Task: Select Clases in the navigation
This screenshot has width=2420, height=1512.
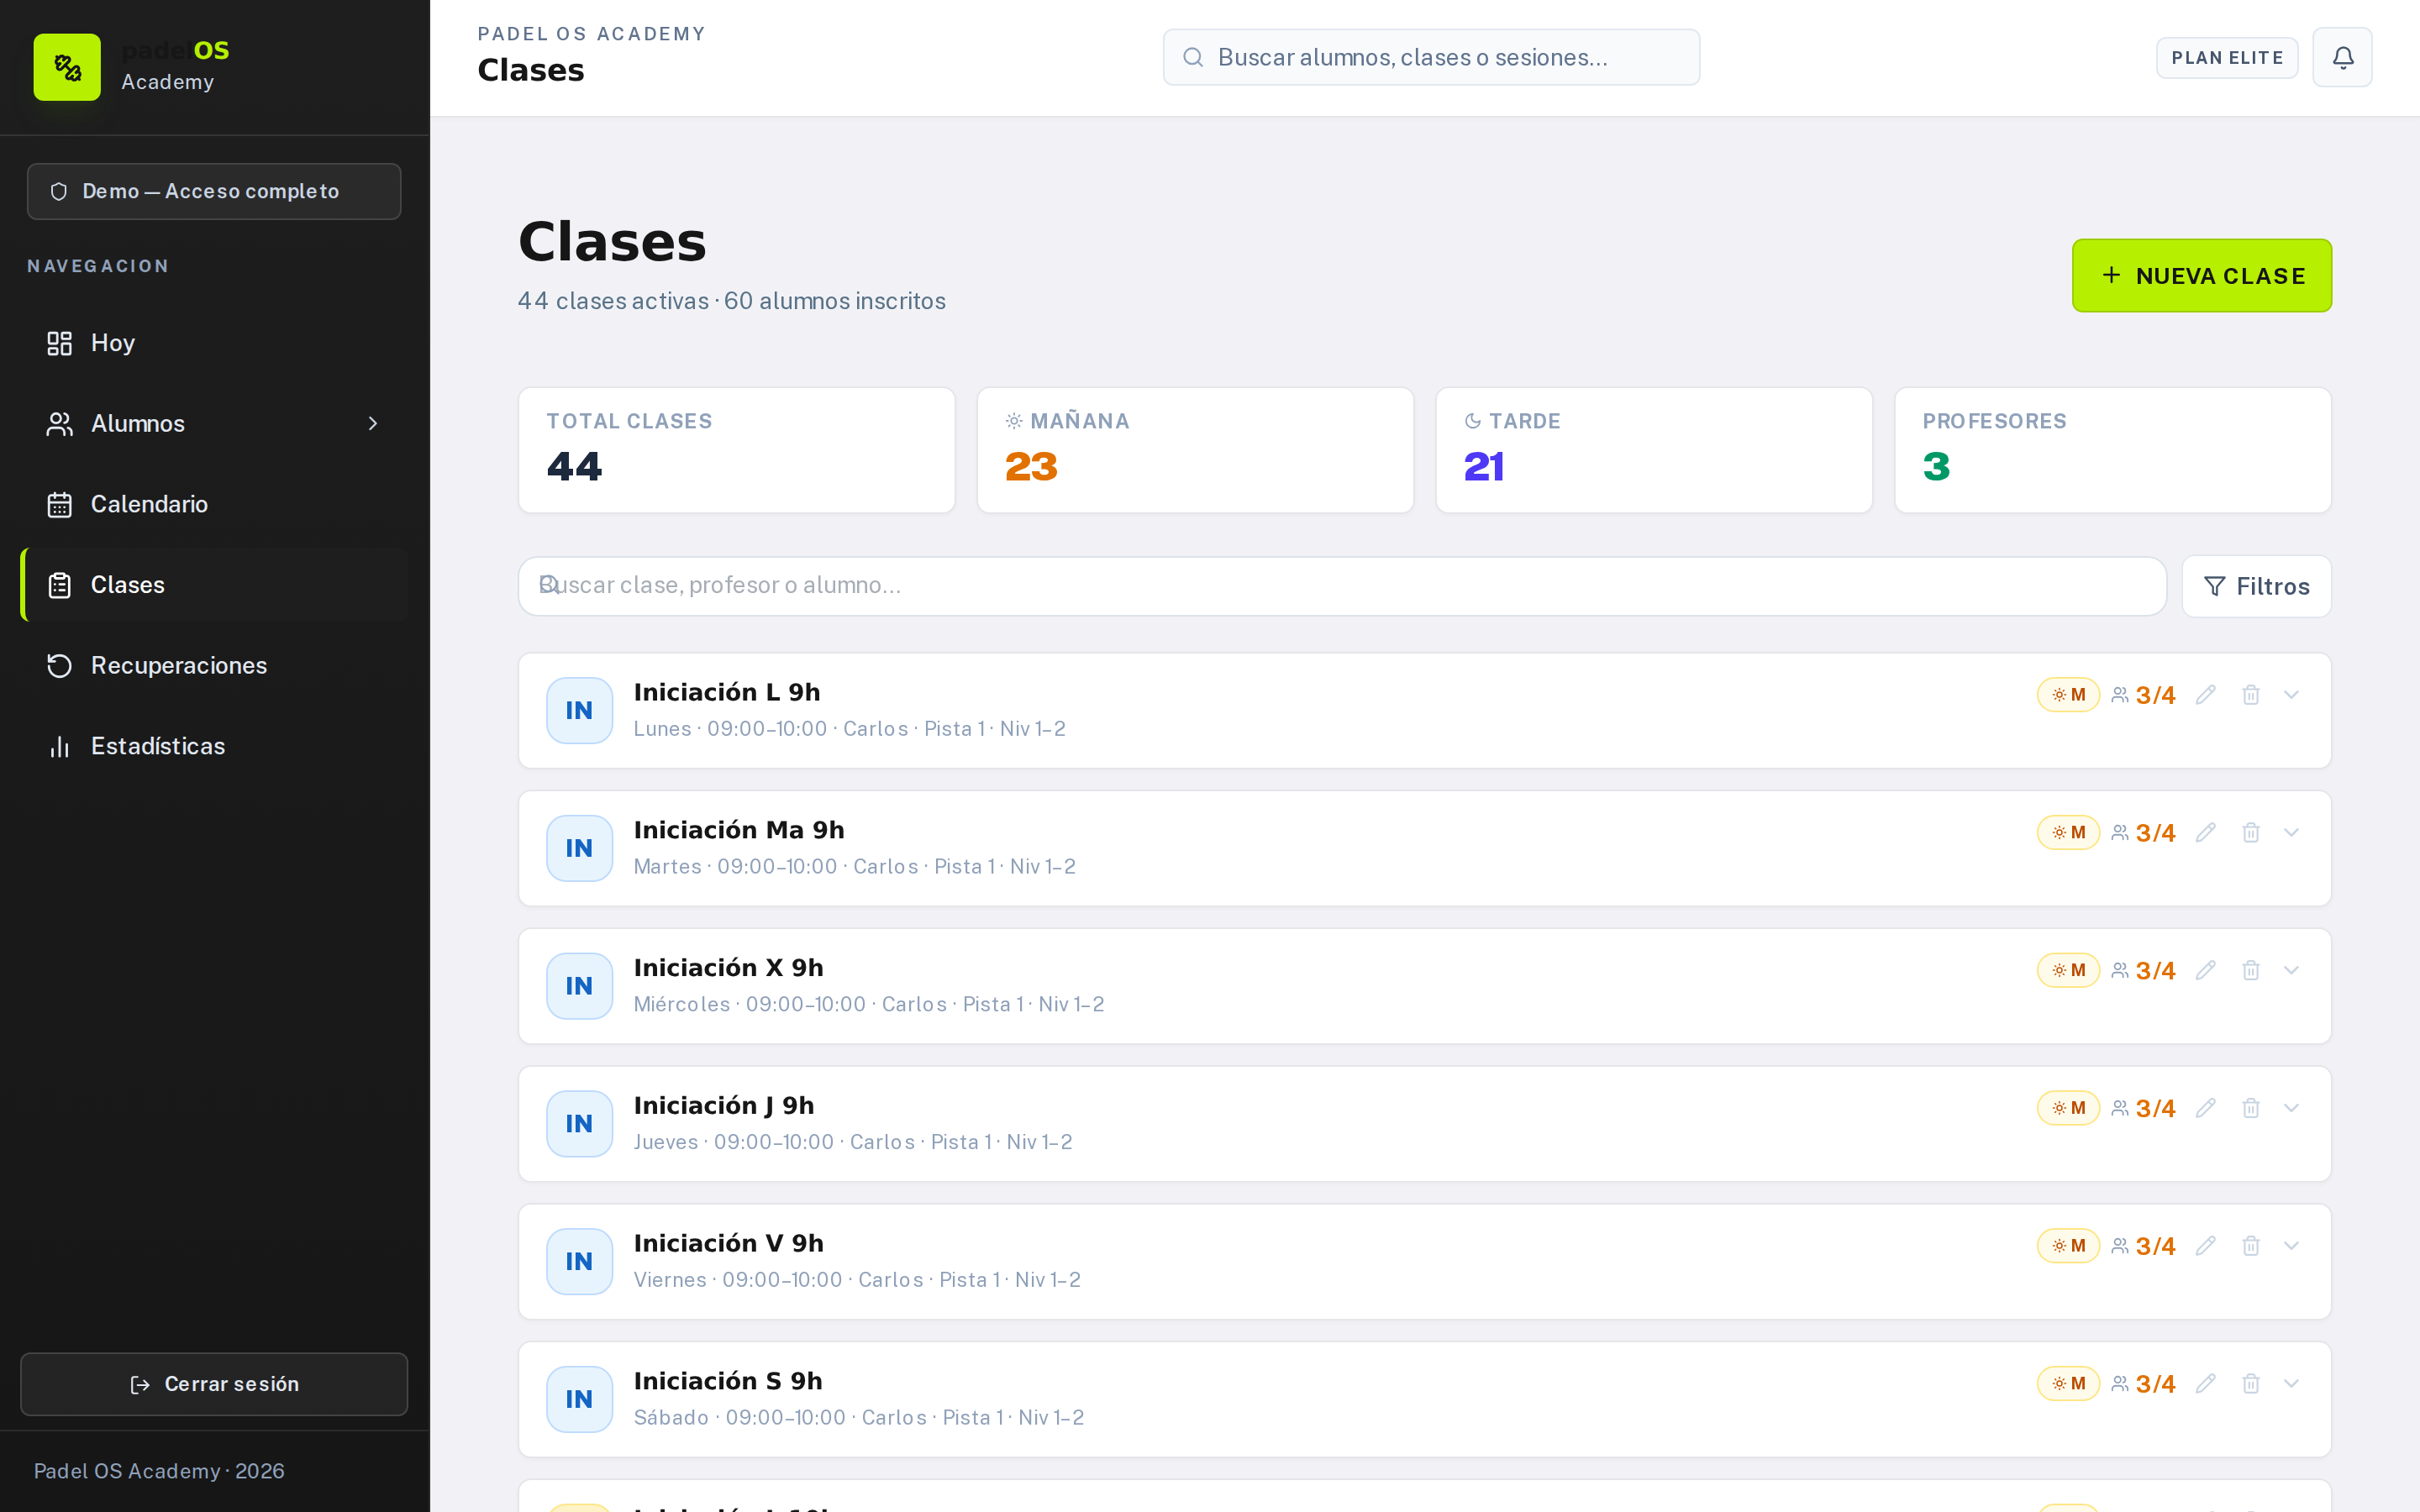Action: tap(214, 585)
